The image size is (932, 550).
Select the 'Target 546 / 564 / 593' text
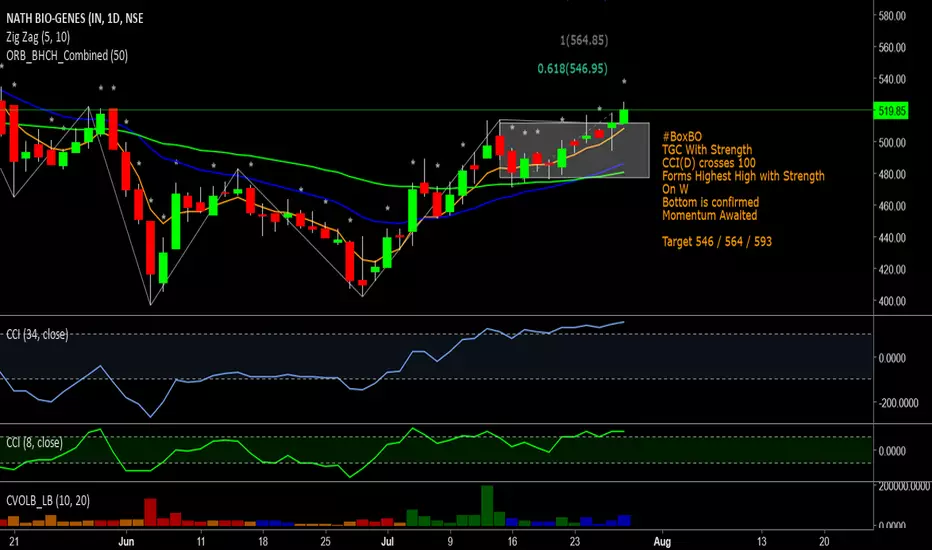pyautogui.click(x=717, y=241)
